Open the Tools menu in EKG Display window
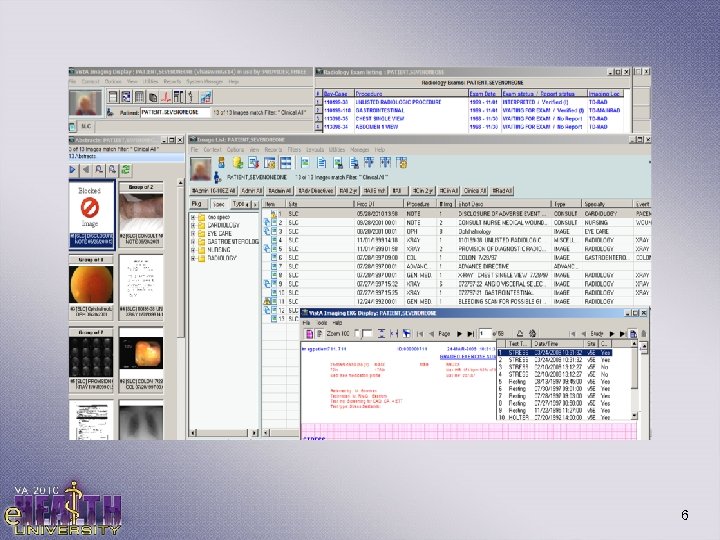The image size is (720, 540). pos(322,323)
